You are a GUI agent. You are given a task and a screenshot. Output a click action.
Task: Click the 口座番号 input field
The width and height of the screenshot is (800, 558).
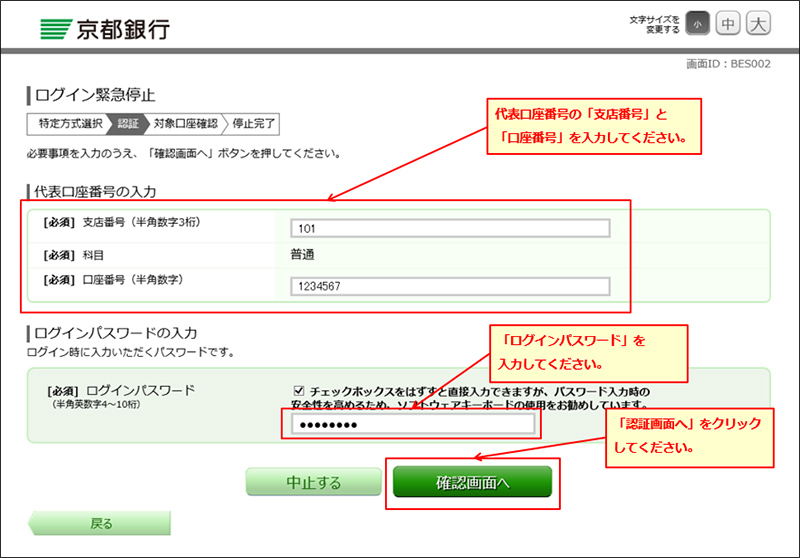coord(450,286)
